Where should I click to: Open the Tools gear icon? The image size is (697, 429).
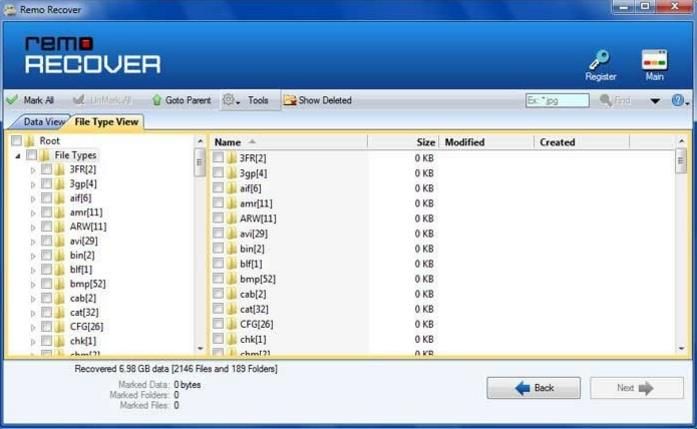pos(229,100)
